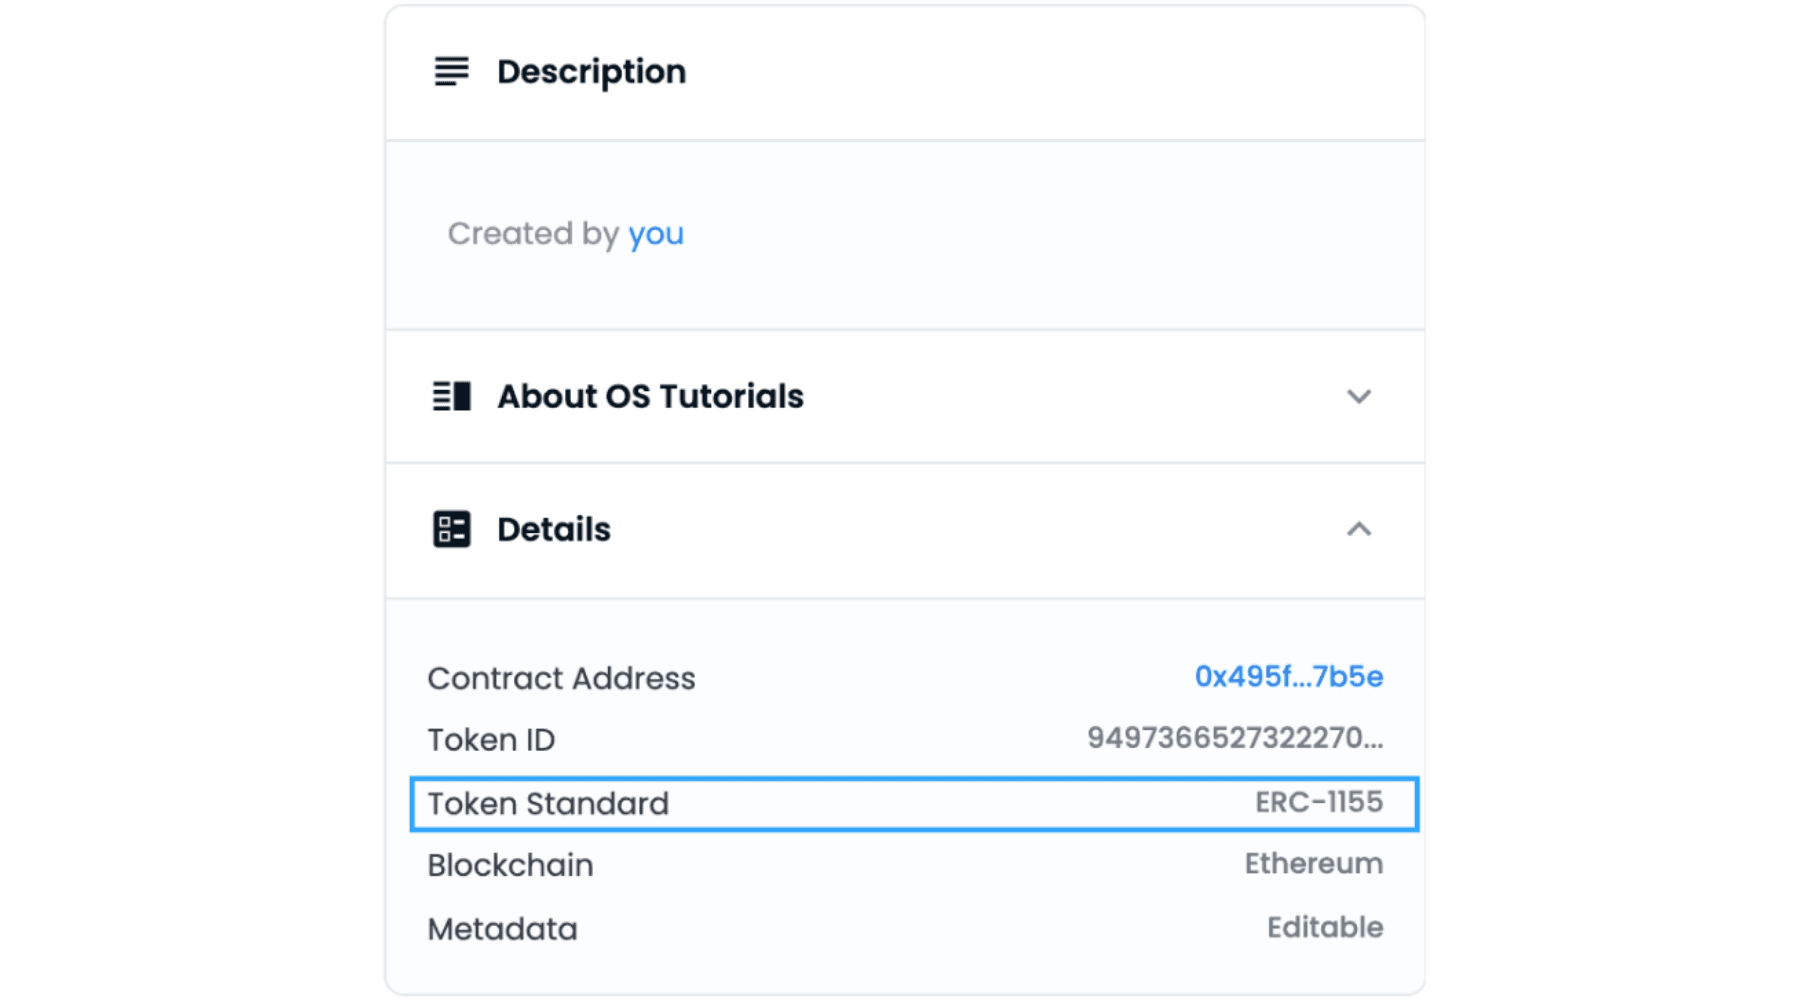Click the Details list icon

pyautogui.click(x=451, y=529)
